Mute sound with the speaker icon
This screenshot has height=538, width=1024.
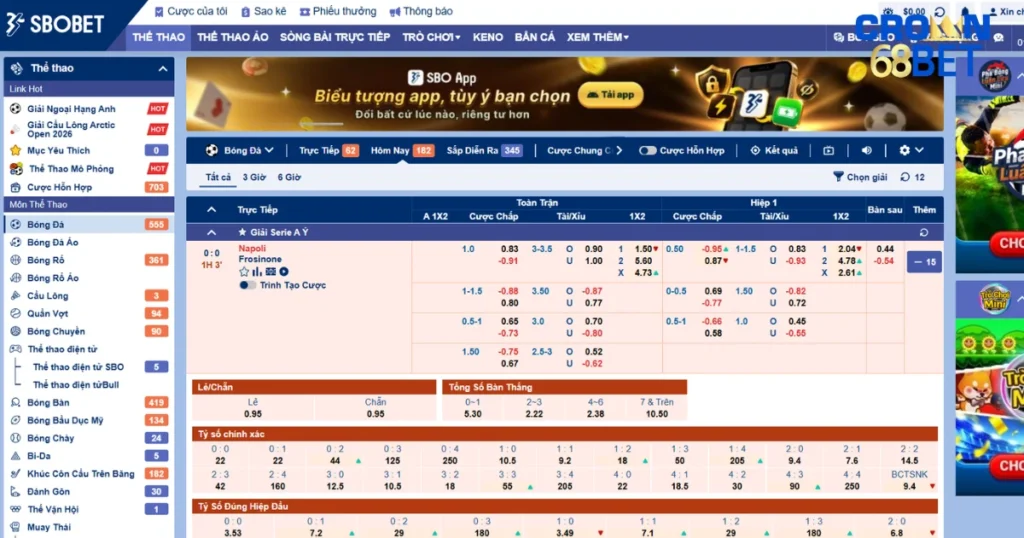point(867,150)
